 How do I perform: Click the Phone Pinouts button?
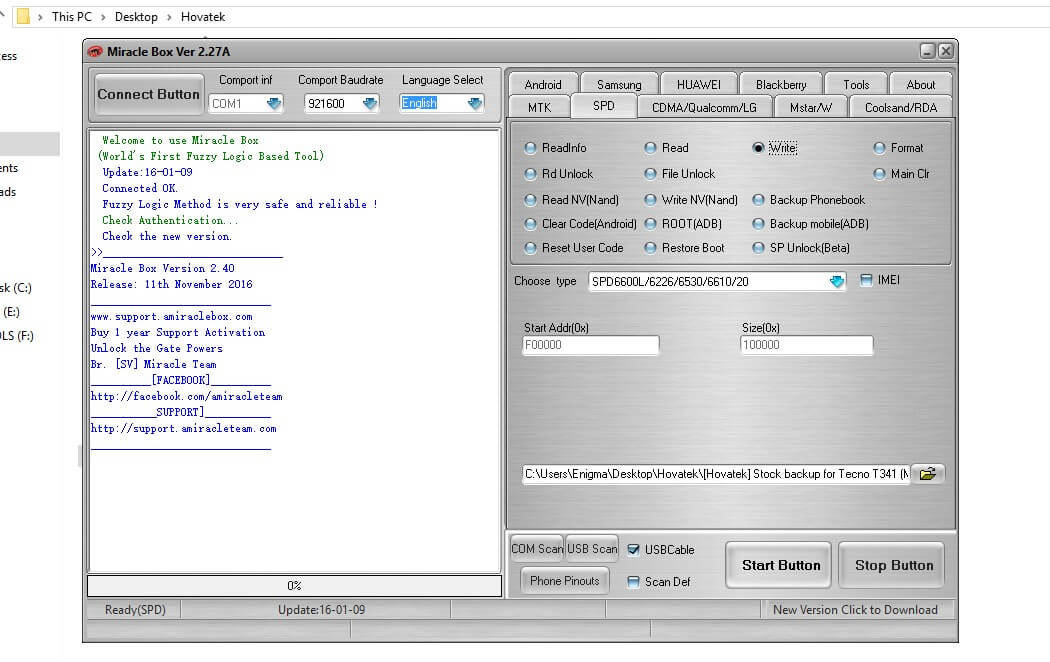point(564,581)
